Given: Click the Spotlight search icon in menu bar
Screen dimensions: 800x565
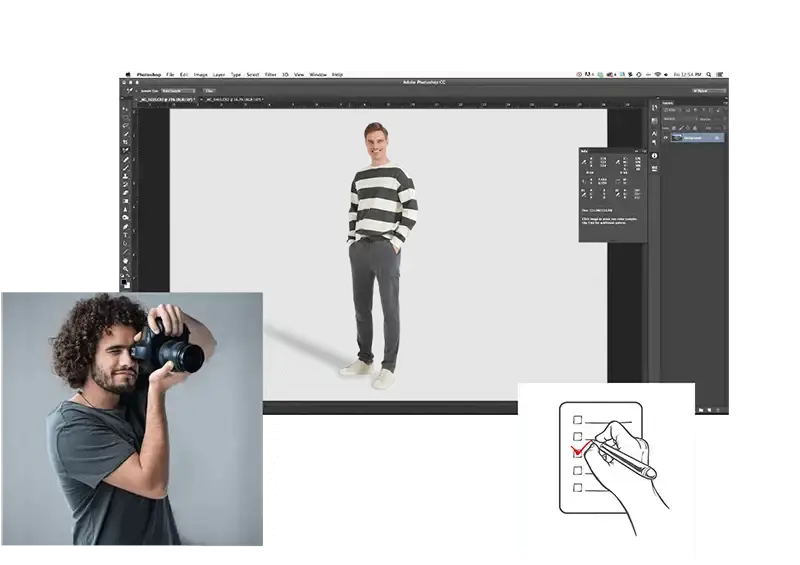Looking at the screenshot, I should [x=710, y=75].
